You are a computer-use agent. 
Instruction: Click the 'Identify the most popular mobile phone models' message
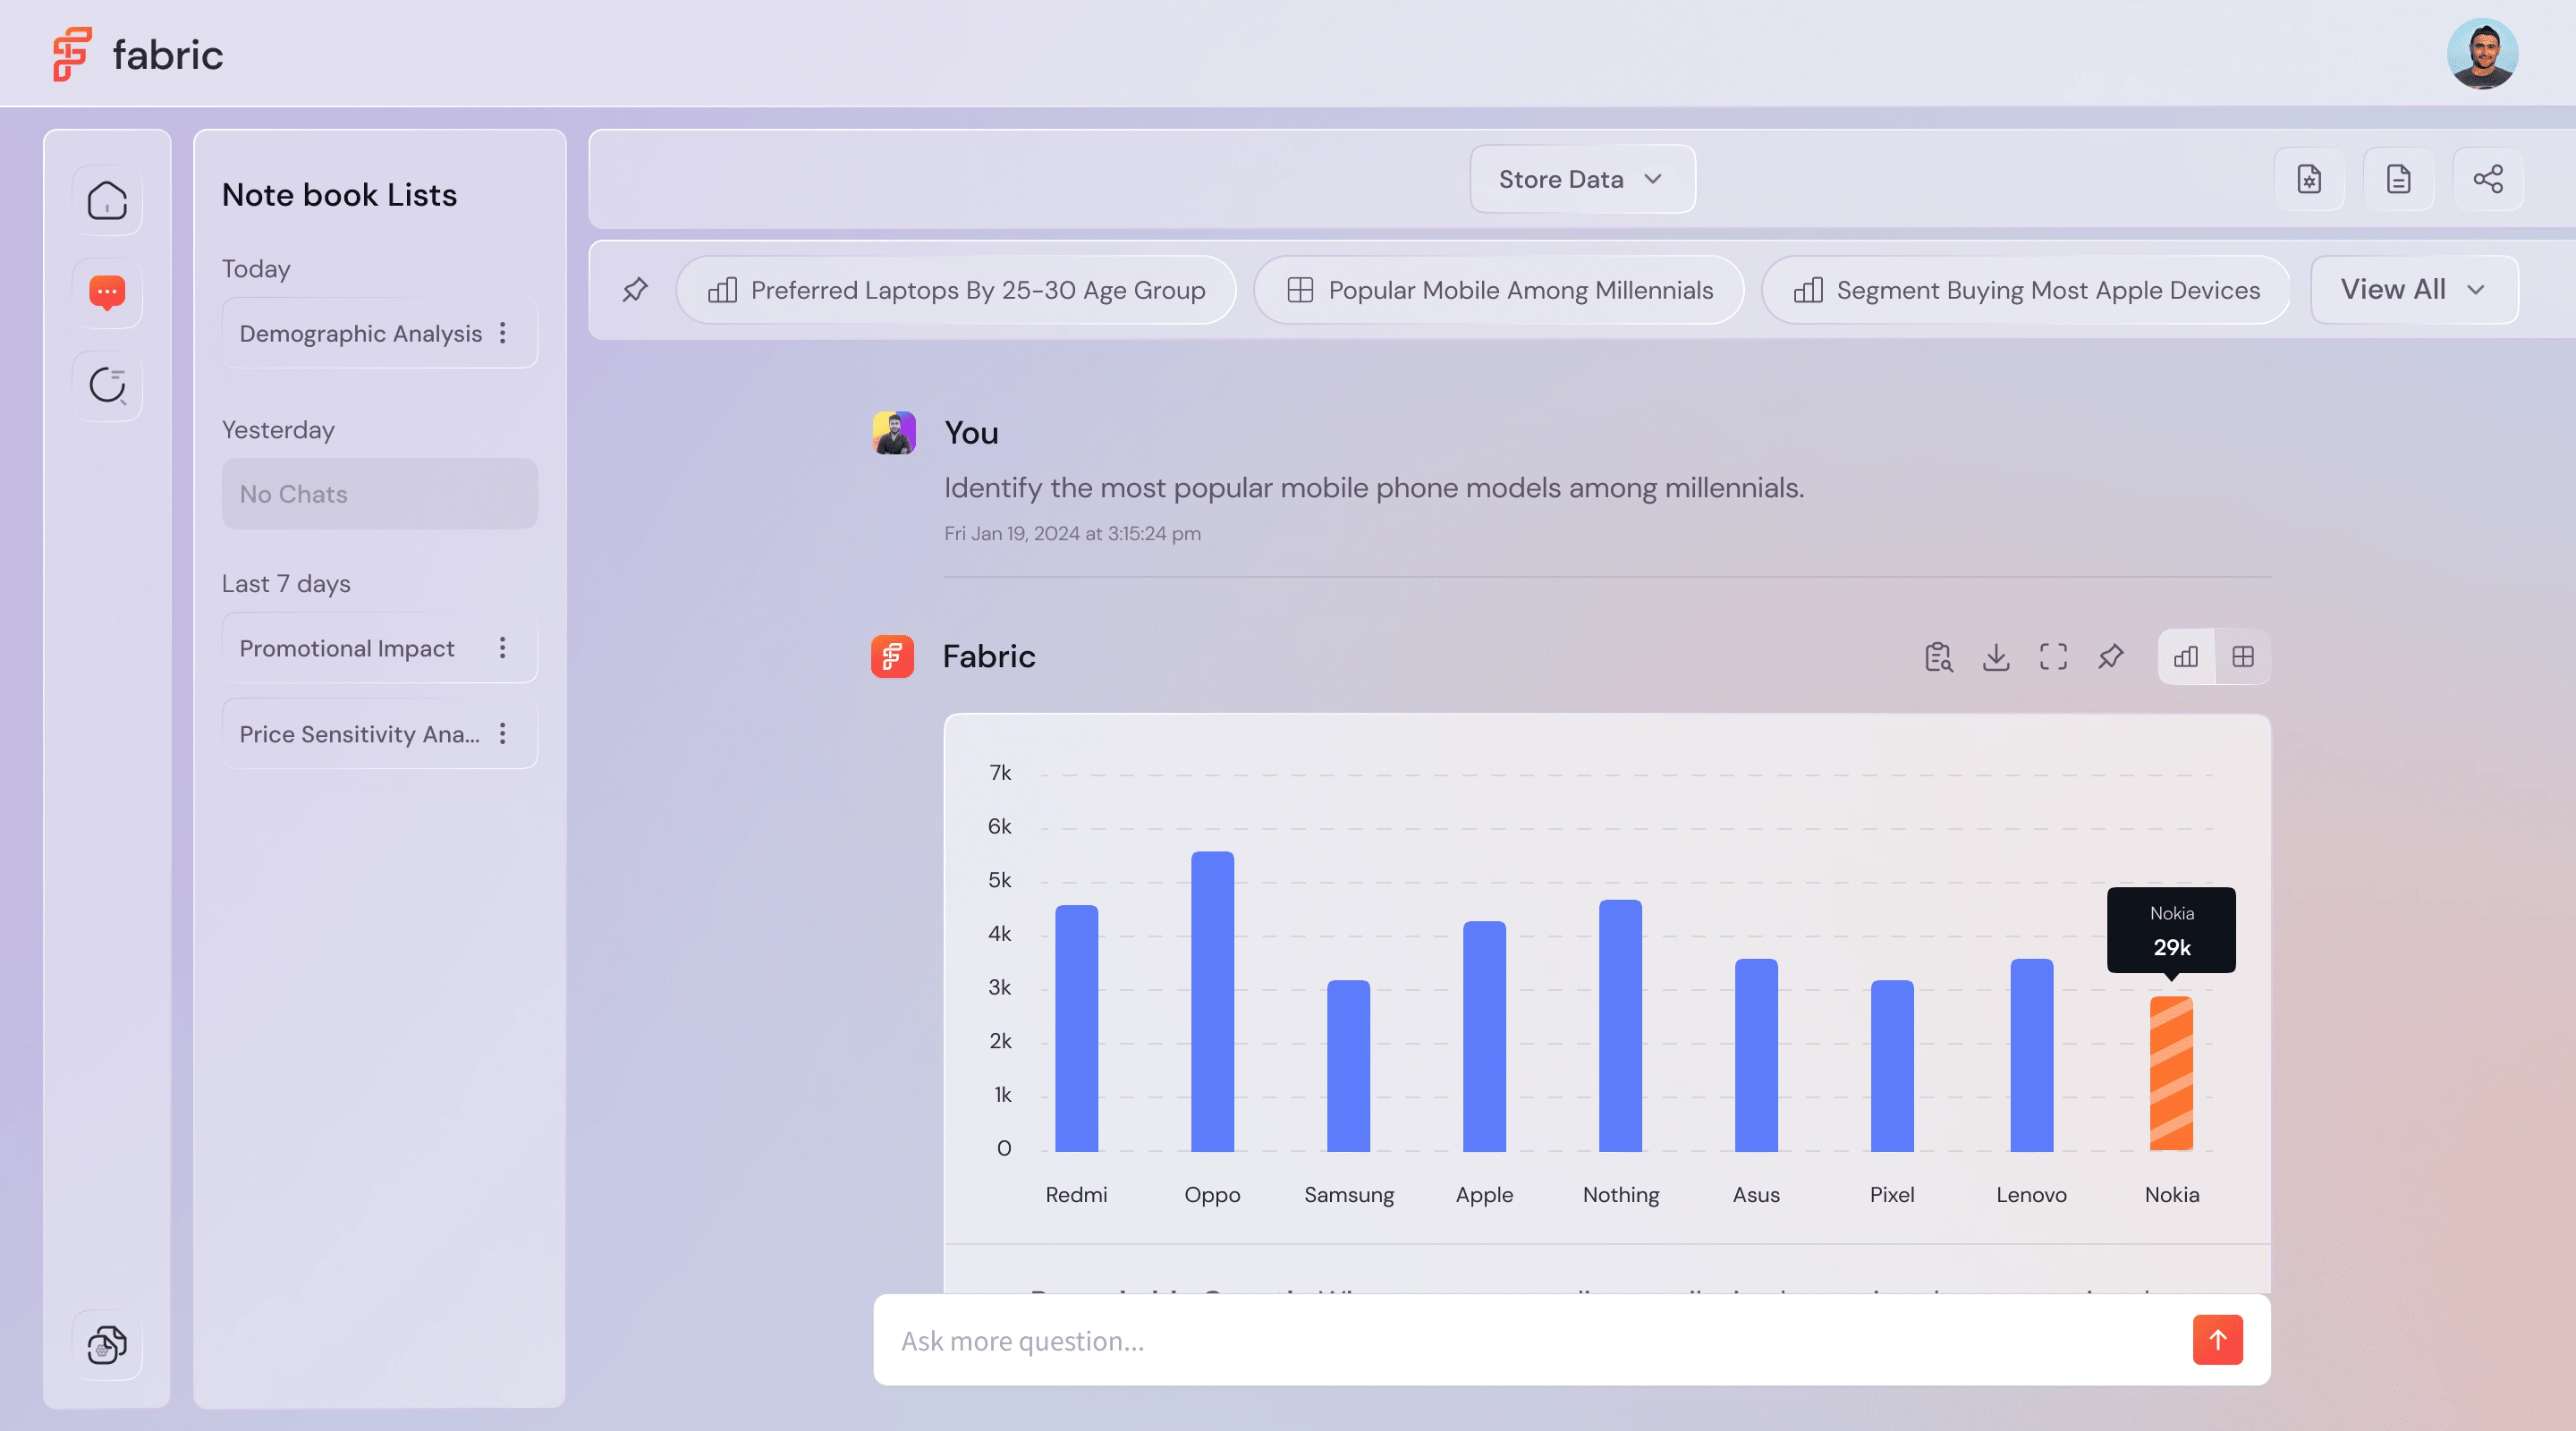point(1374,488)
